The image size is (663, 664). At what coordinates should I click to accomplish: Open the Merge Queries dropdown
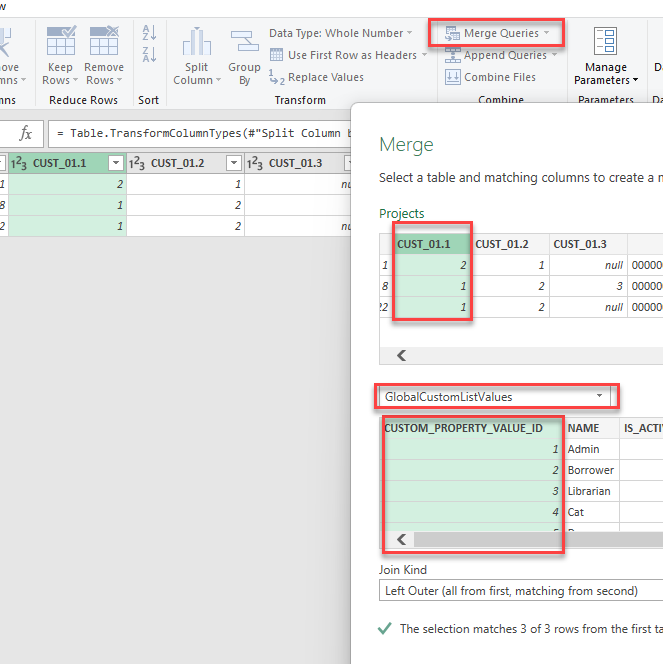point(547,33)
